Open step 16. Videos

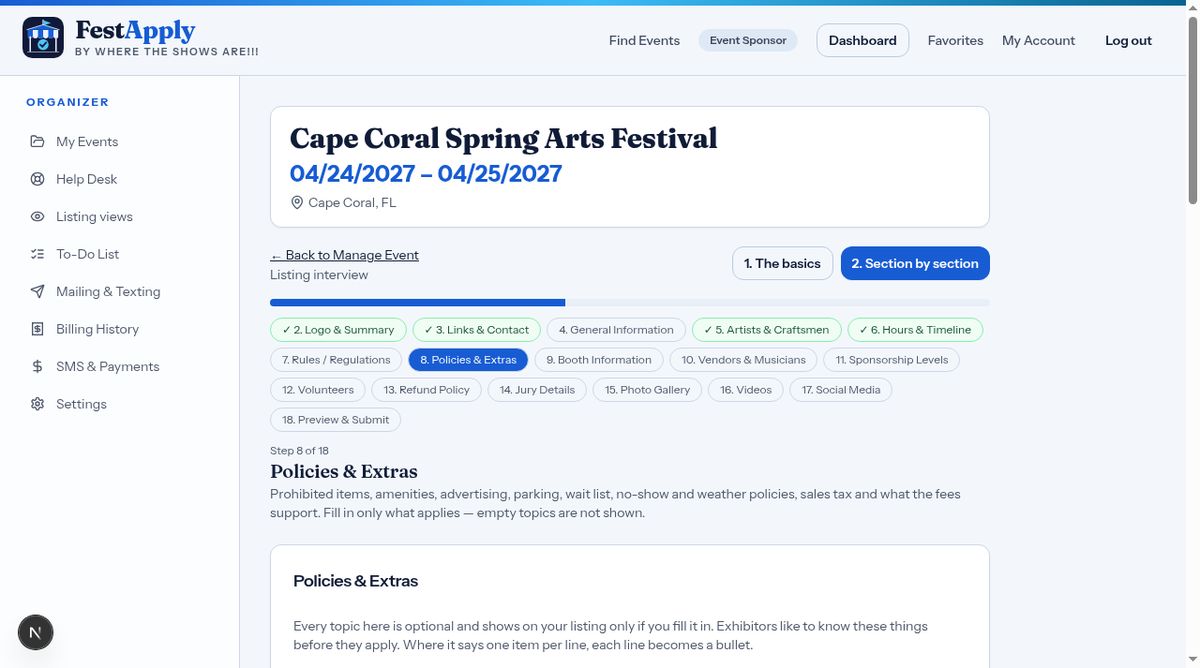pos(746,390)
